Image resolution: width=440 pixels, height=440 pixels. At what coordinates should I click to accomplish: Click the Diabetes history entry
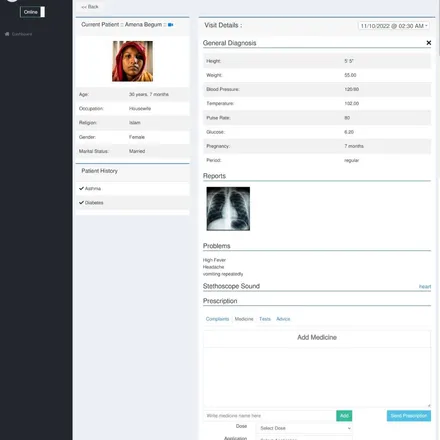(x=94, y=203)
